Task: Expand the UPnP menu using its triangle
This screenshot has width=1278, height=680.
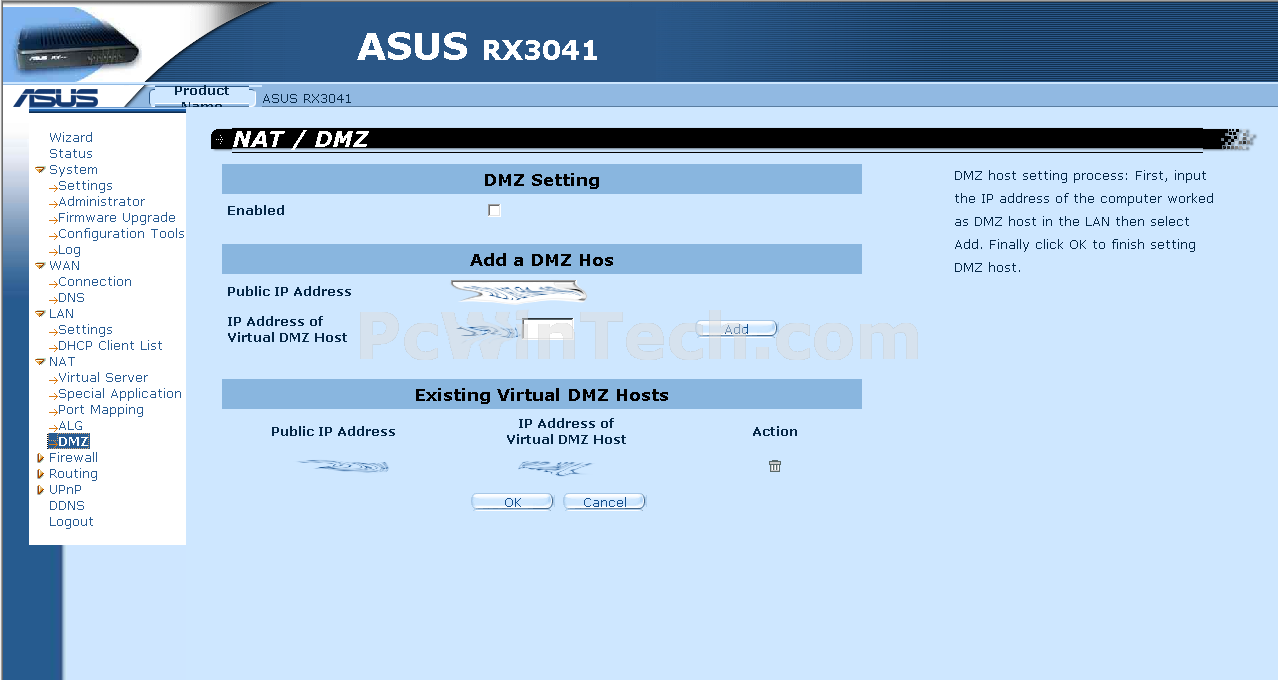Action: pyautogui.click(x=40, y=490)
